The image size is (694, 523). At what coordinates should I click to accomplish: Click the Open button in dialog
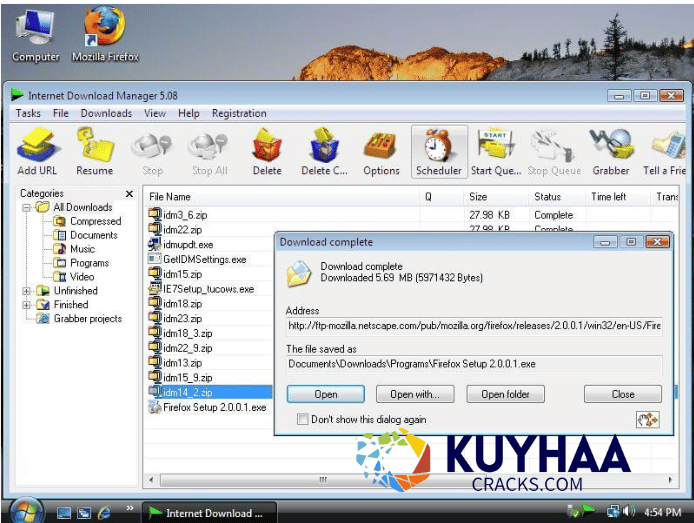pyautogui.click(x=326, y=394)
